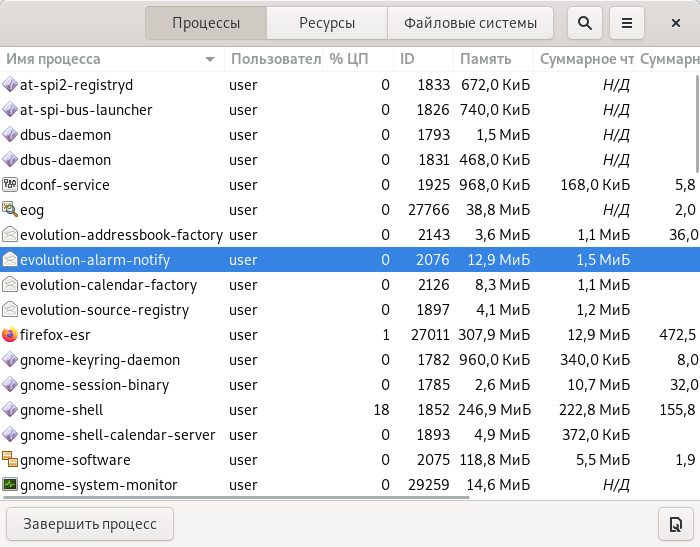
Task: Click the search magnifier icon in header
Action: tap(585, 23)
